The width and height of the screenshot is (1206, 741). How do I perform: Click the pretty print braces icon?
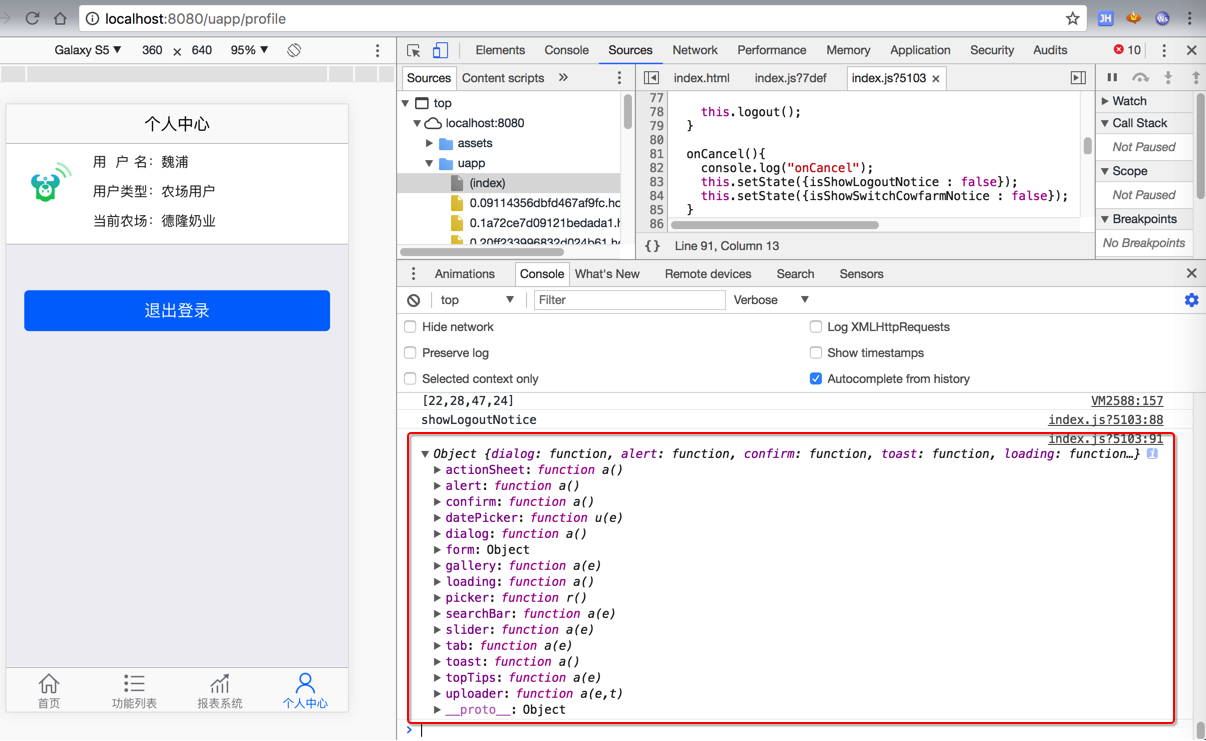(x=652, y=246)
